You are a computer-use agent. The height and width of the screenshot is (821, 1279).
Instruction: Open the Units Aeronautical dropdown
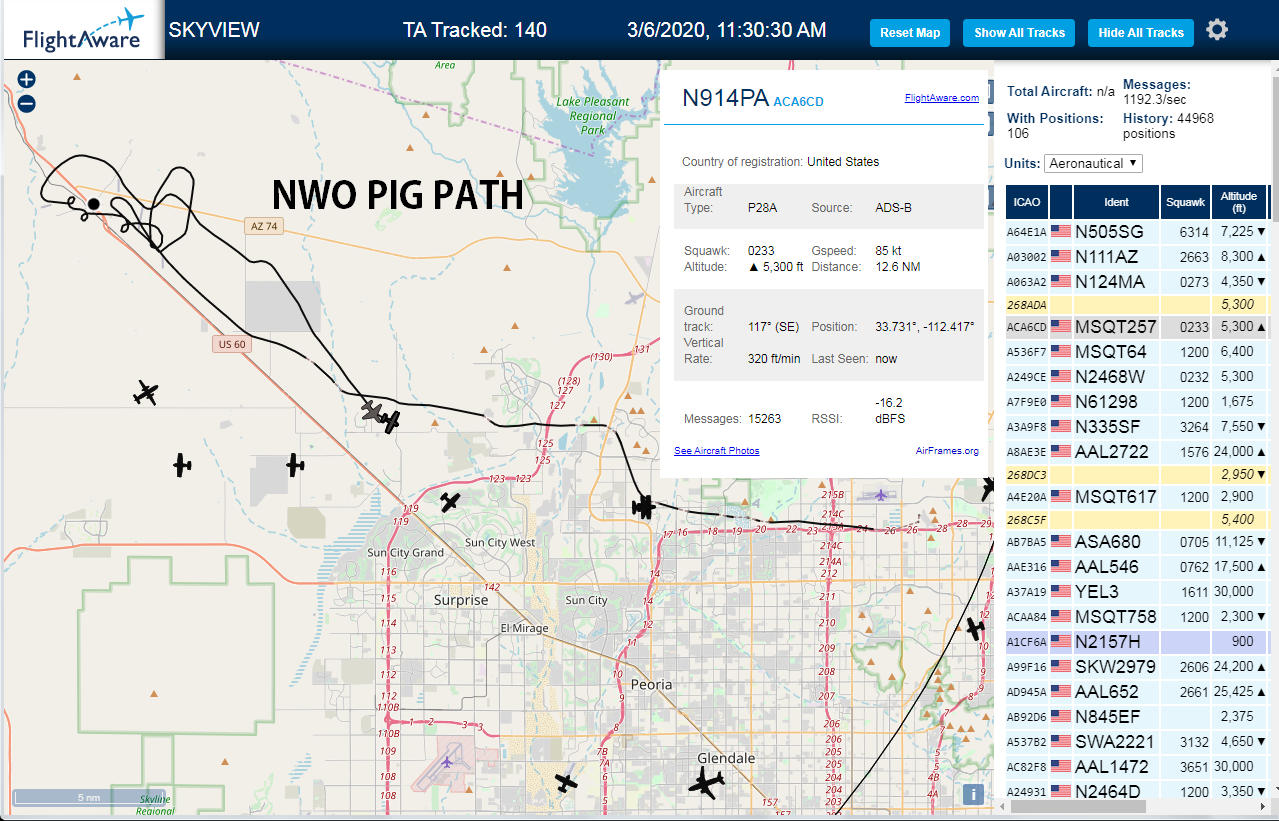(x=1094, y=163)
